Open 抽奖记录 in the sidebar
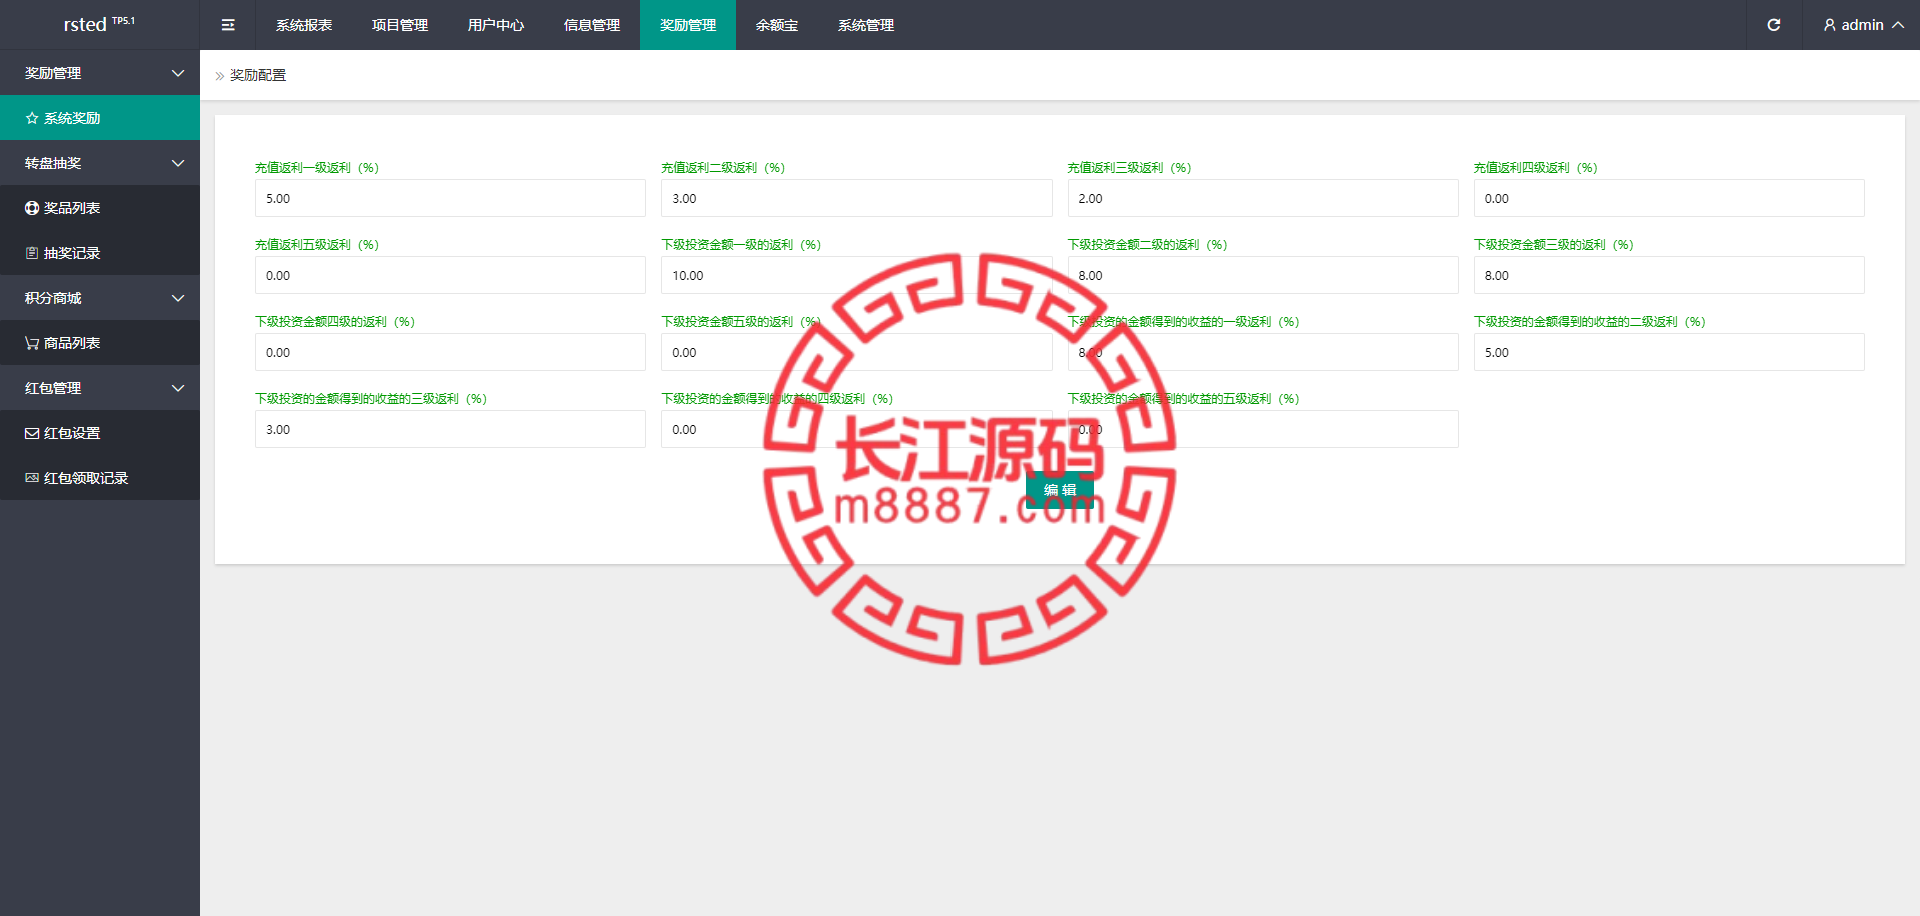Image resolution: width=1920 pixels, height=916 pixels. (100, 253)
